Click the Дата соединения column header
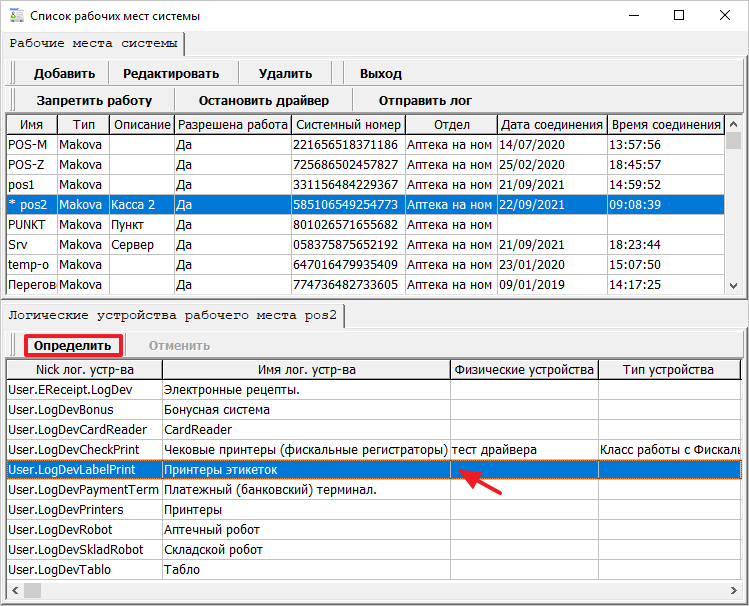Screen dimensions: 749x606 point(552,125)
